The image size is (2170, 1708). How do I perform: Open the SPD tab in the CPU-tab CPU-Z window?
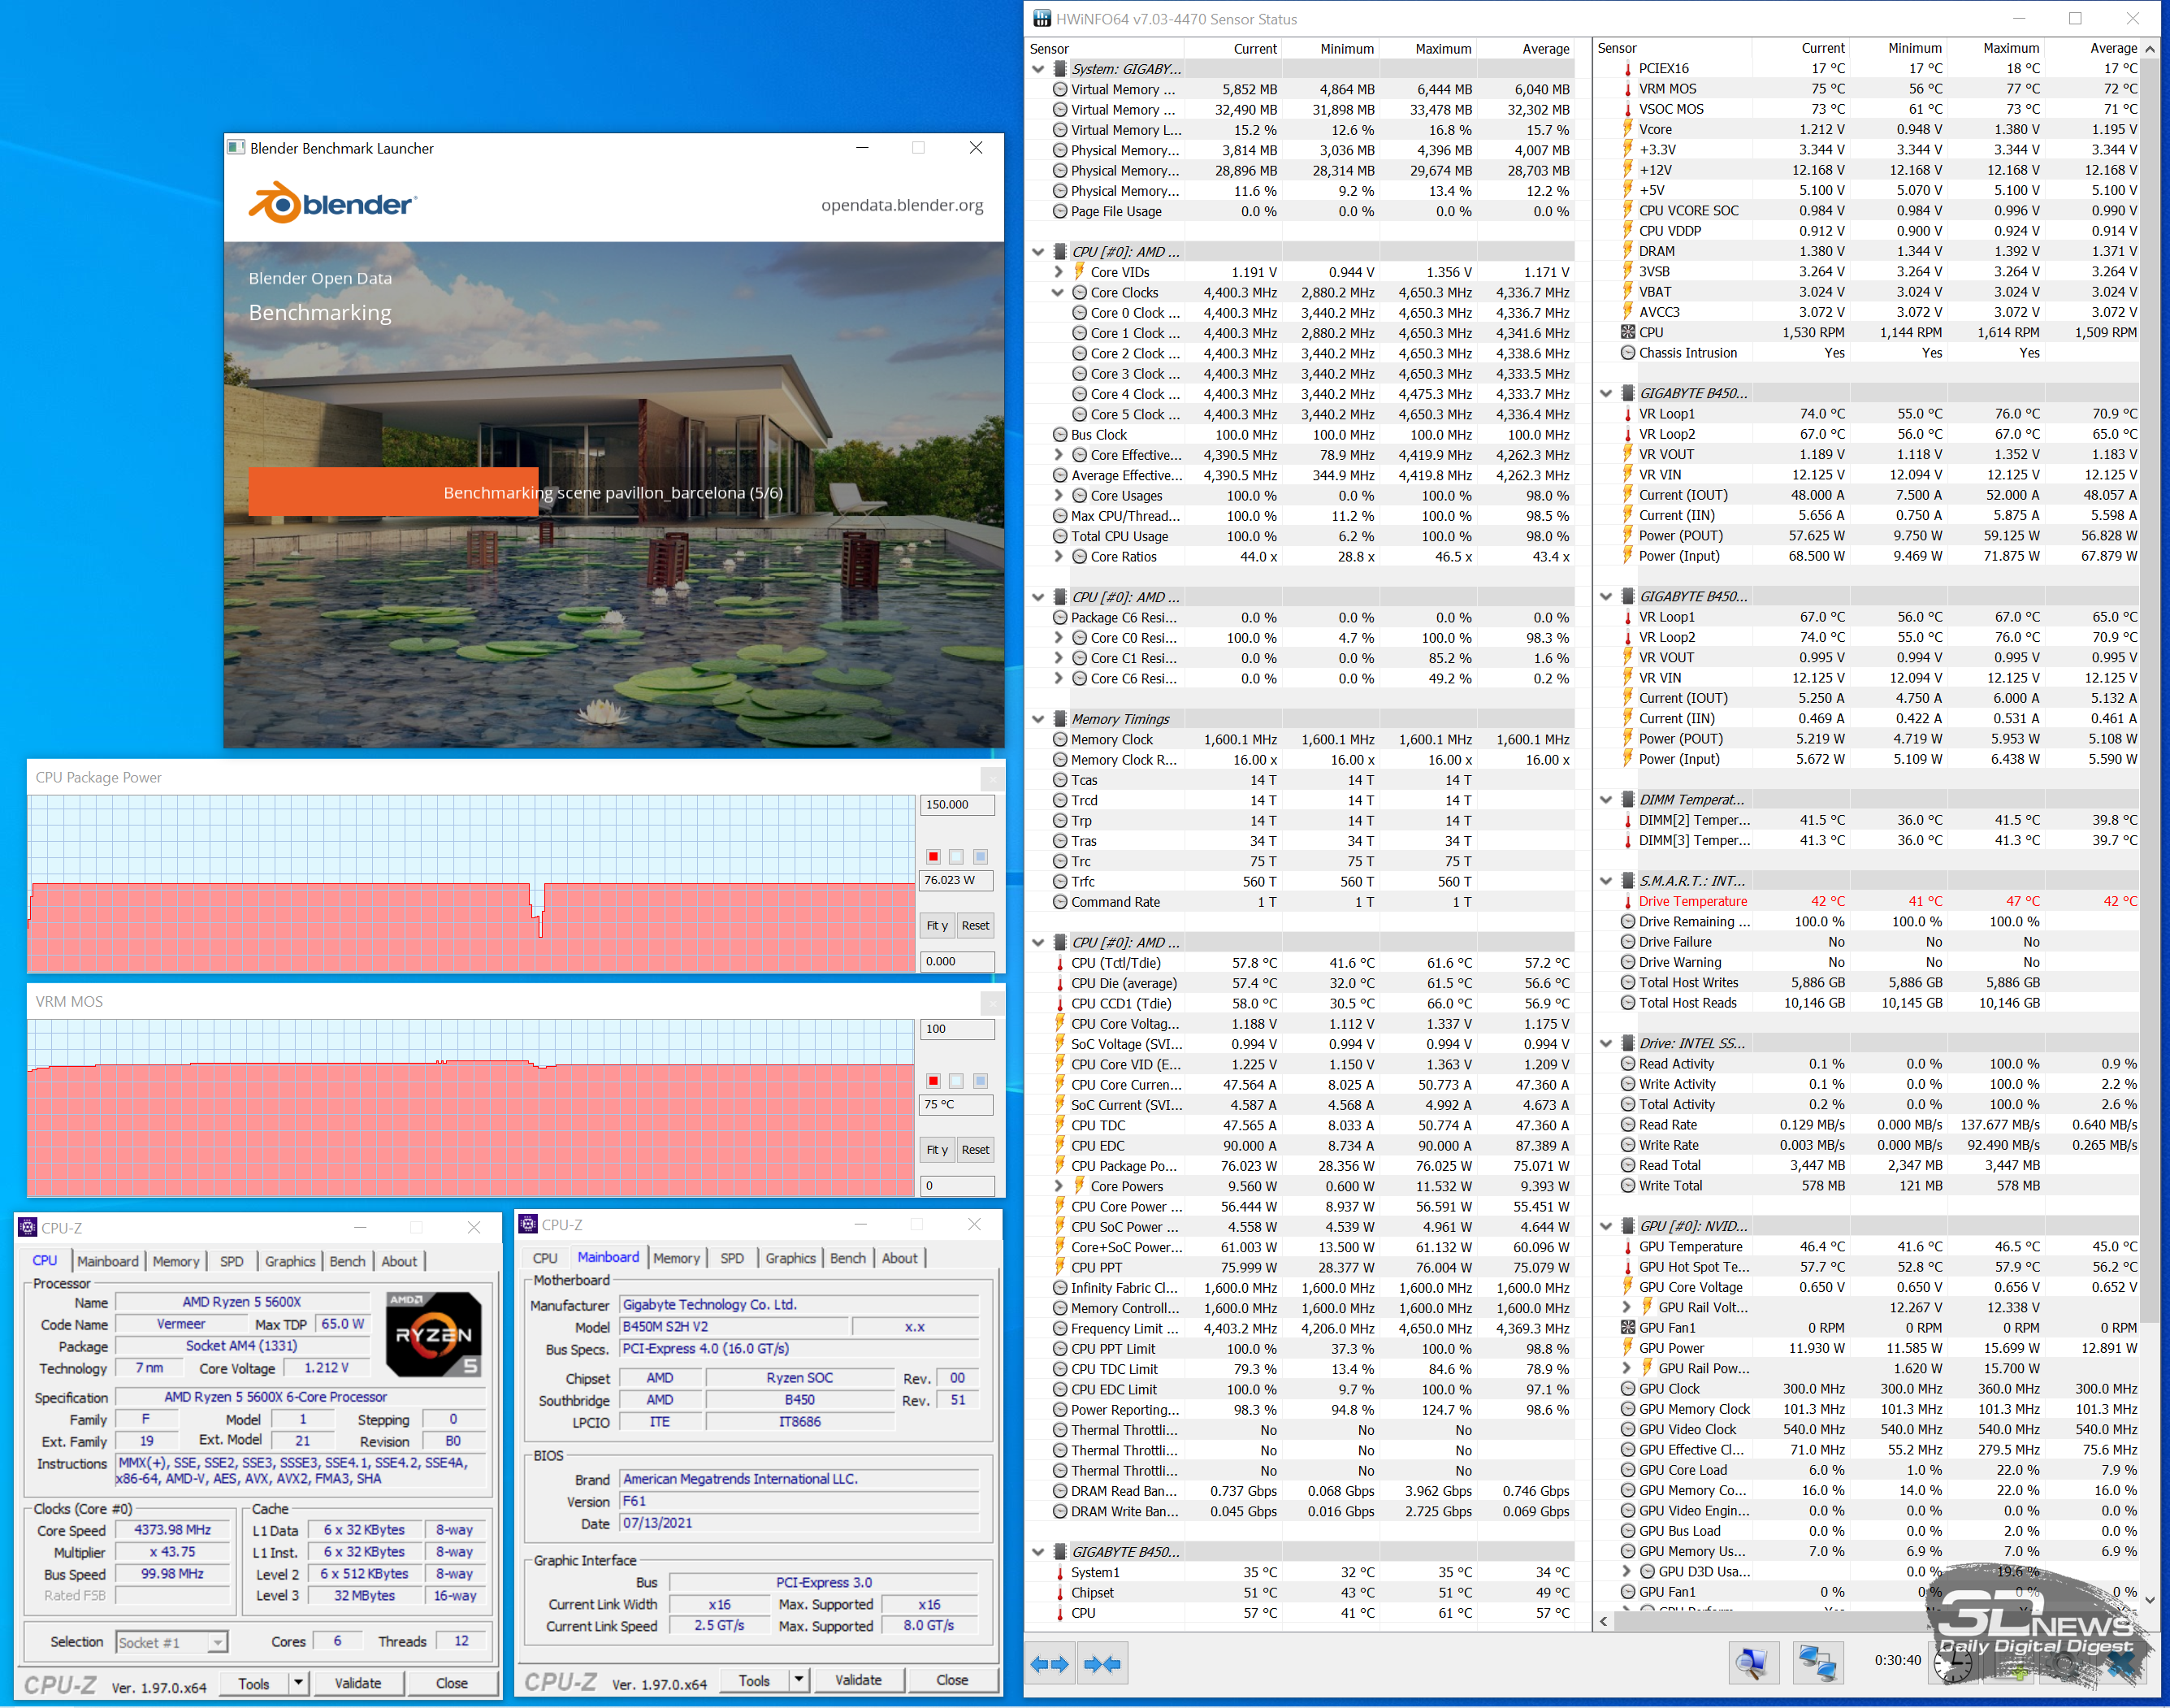click(x=232, y=1261)
